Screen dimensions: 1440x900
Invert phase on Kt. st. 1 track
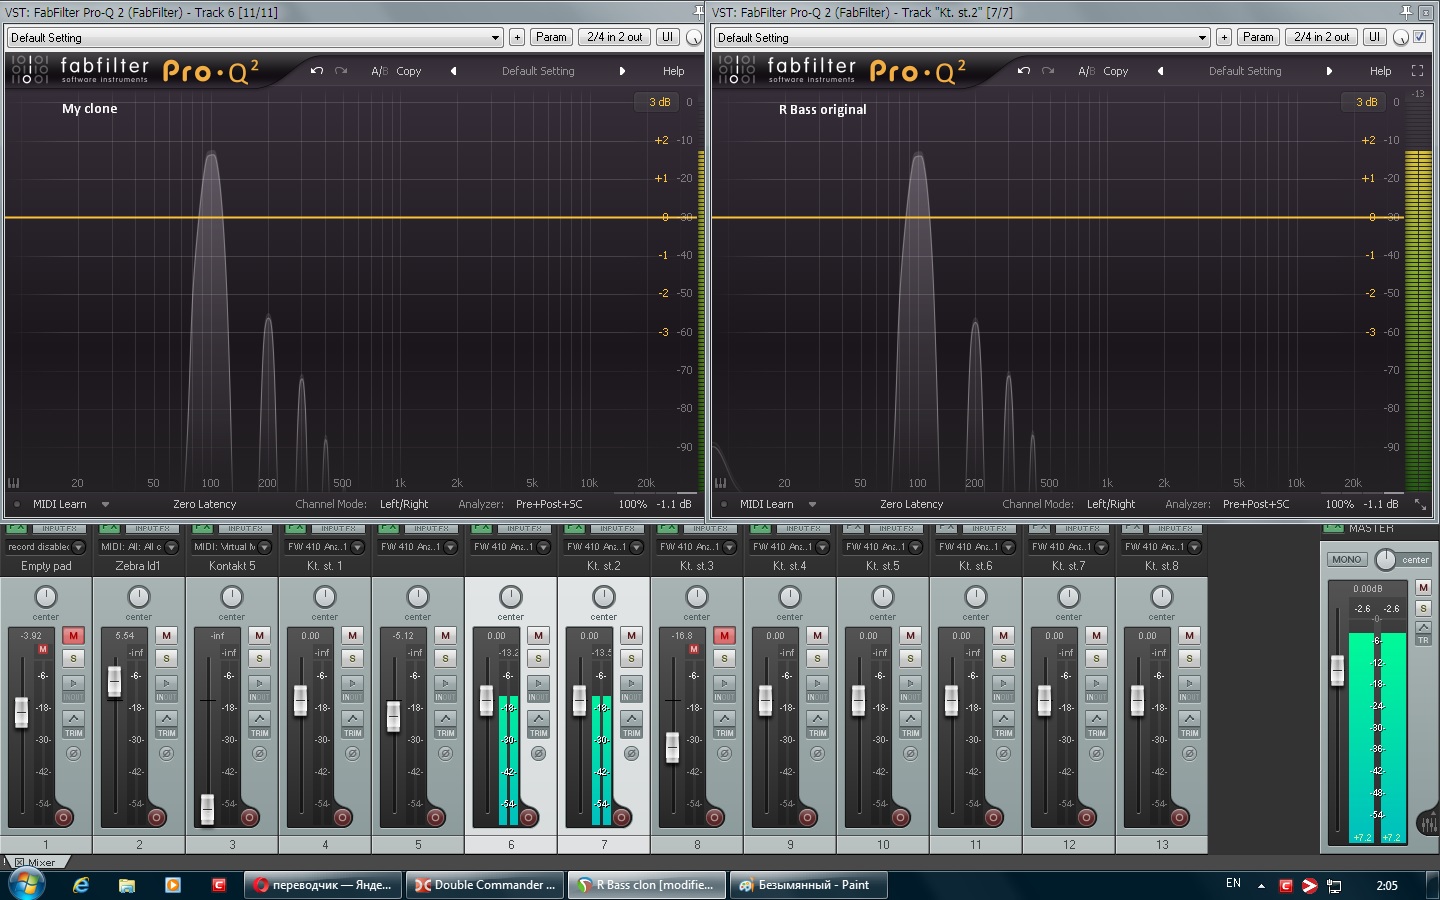pyautogui.click(x=352, y=753)
